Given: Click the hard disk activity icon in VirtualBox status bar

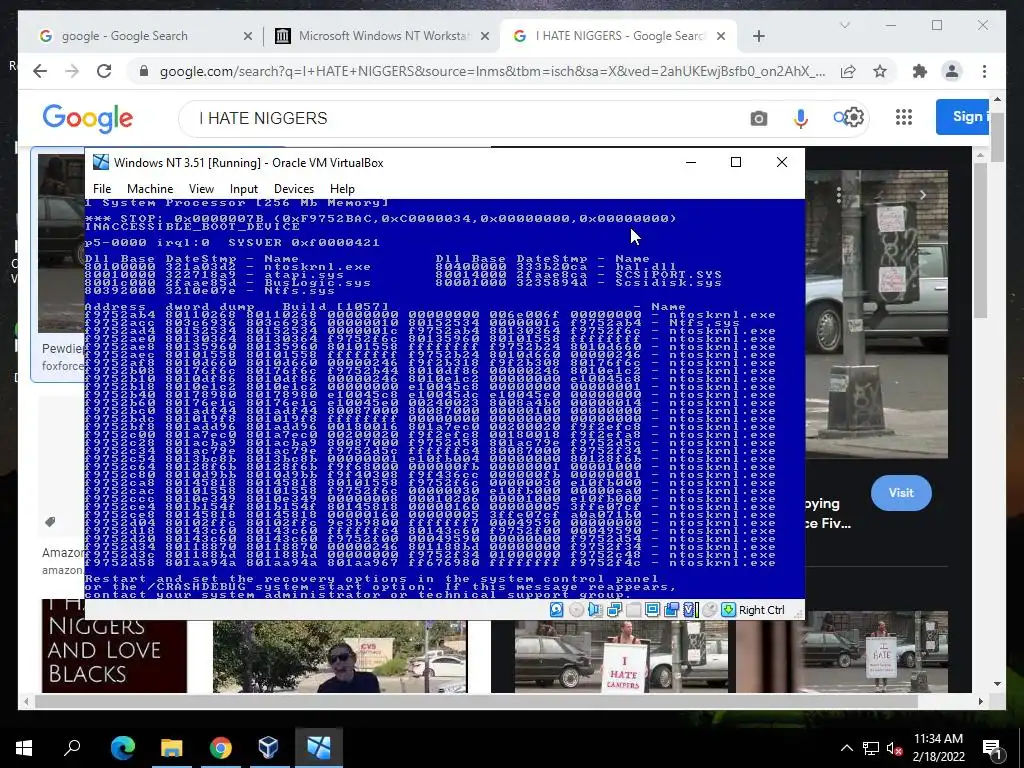Looking at the screenshot, I should click(556, 610).
